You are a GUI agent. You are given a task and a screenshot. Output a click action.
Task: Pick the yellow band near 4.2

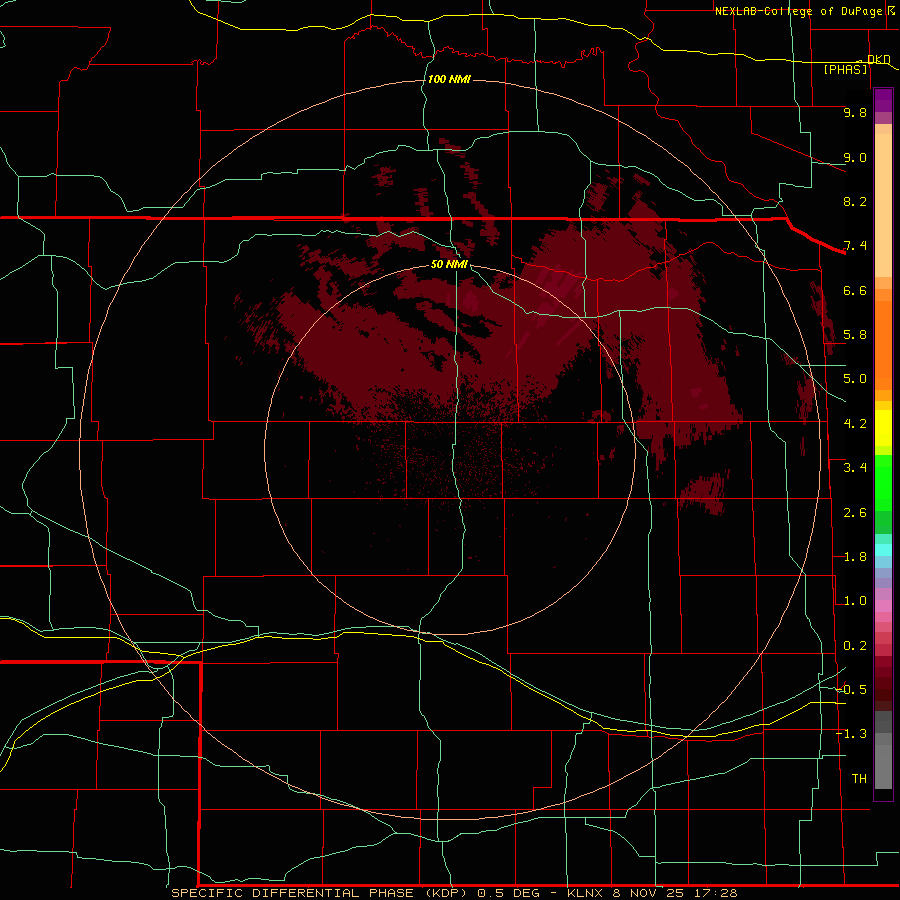pos(883,428)
